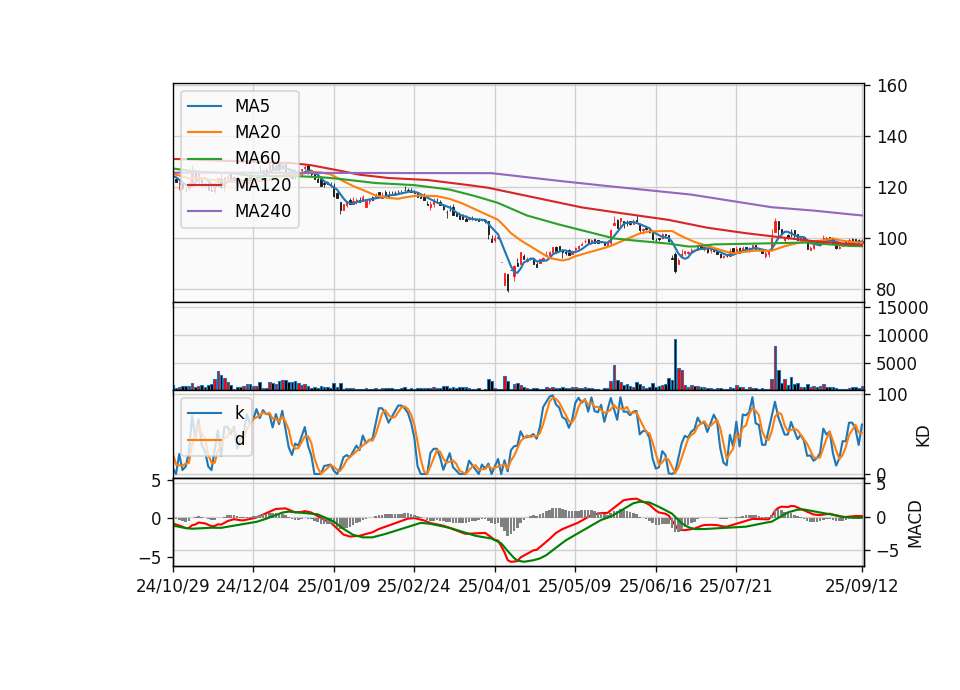Click the d legend label in KD panel
The height and width of the screenshot is (690, 960).
239,439
